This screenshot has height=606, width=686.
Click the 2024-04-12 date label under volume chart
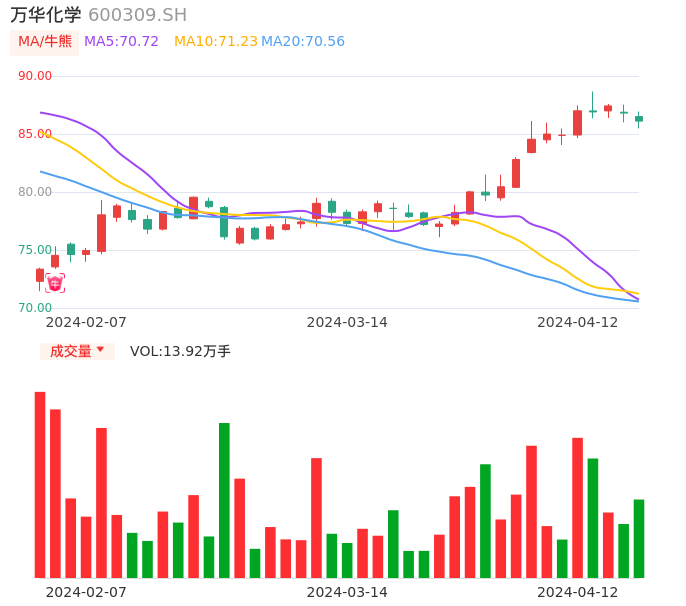577,592
